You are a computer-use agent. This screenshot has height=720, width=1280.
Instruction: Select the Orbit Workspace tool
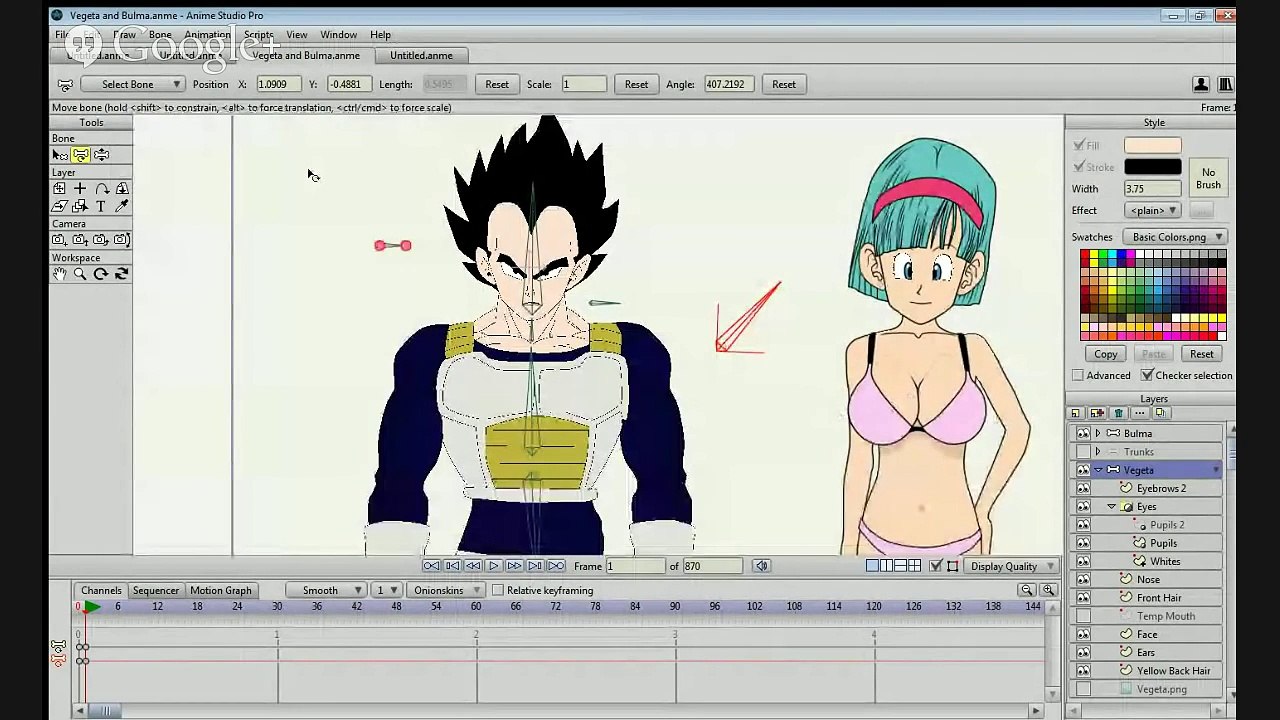pos(122,274)
